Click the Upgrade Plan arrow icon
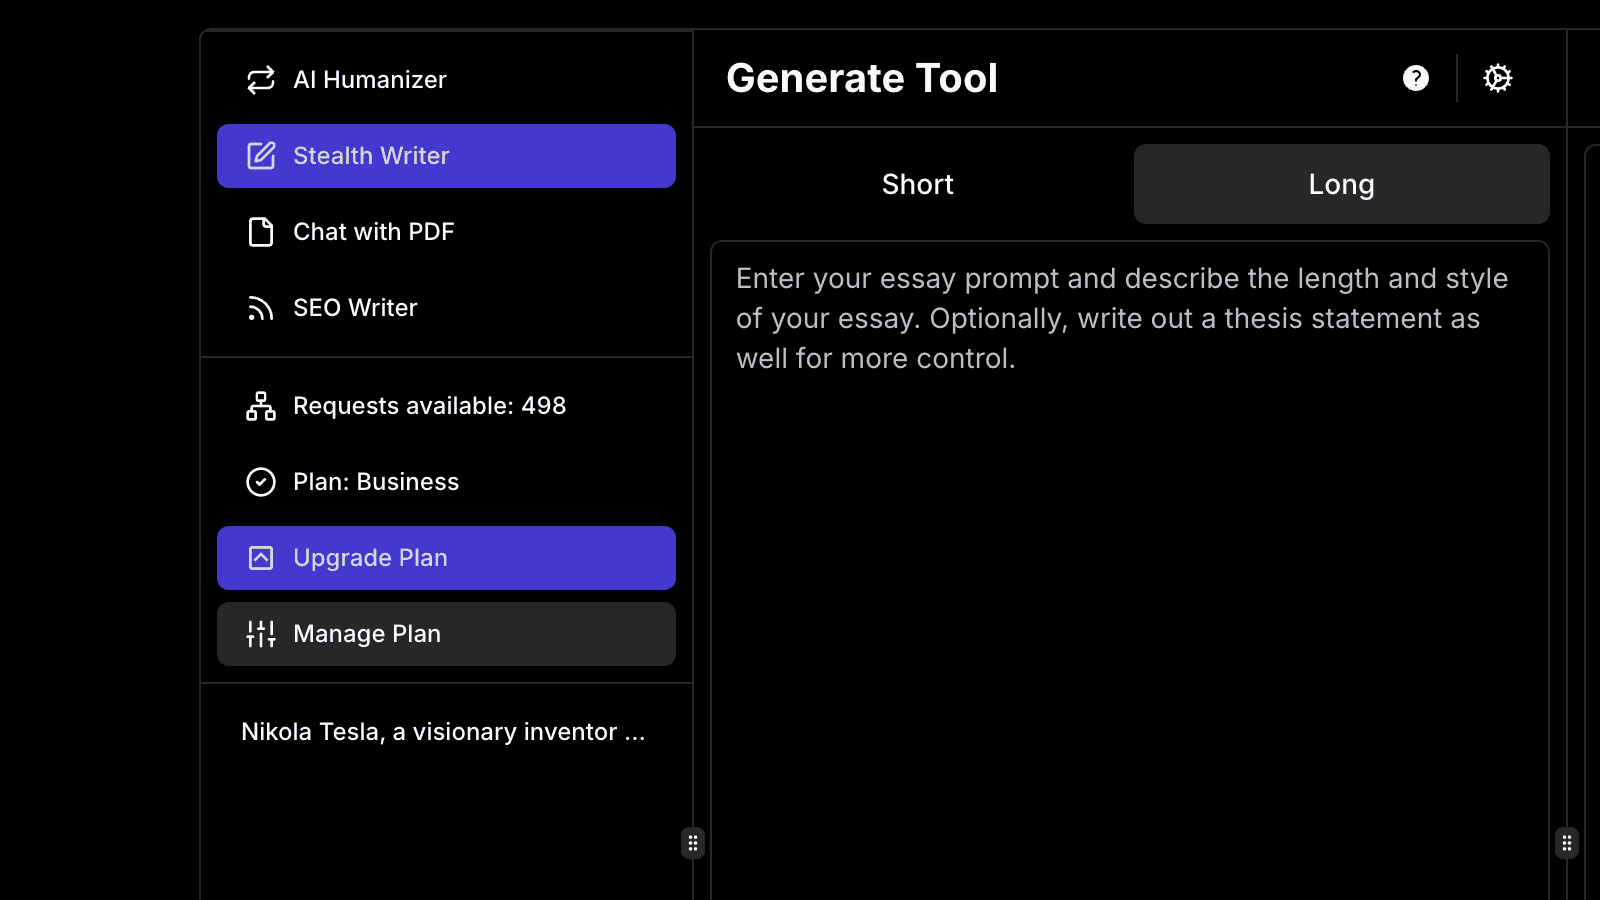 click(260, 557)
